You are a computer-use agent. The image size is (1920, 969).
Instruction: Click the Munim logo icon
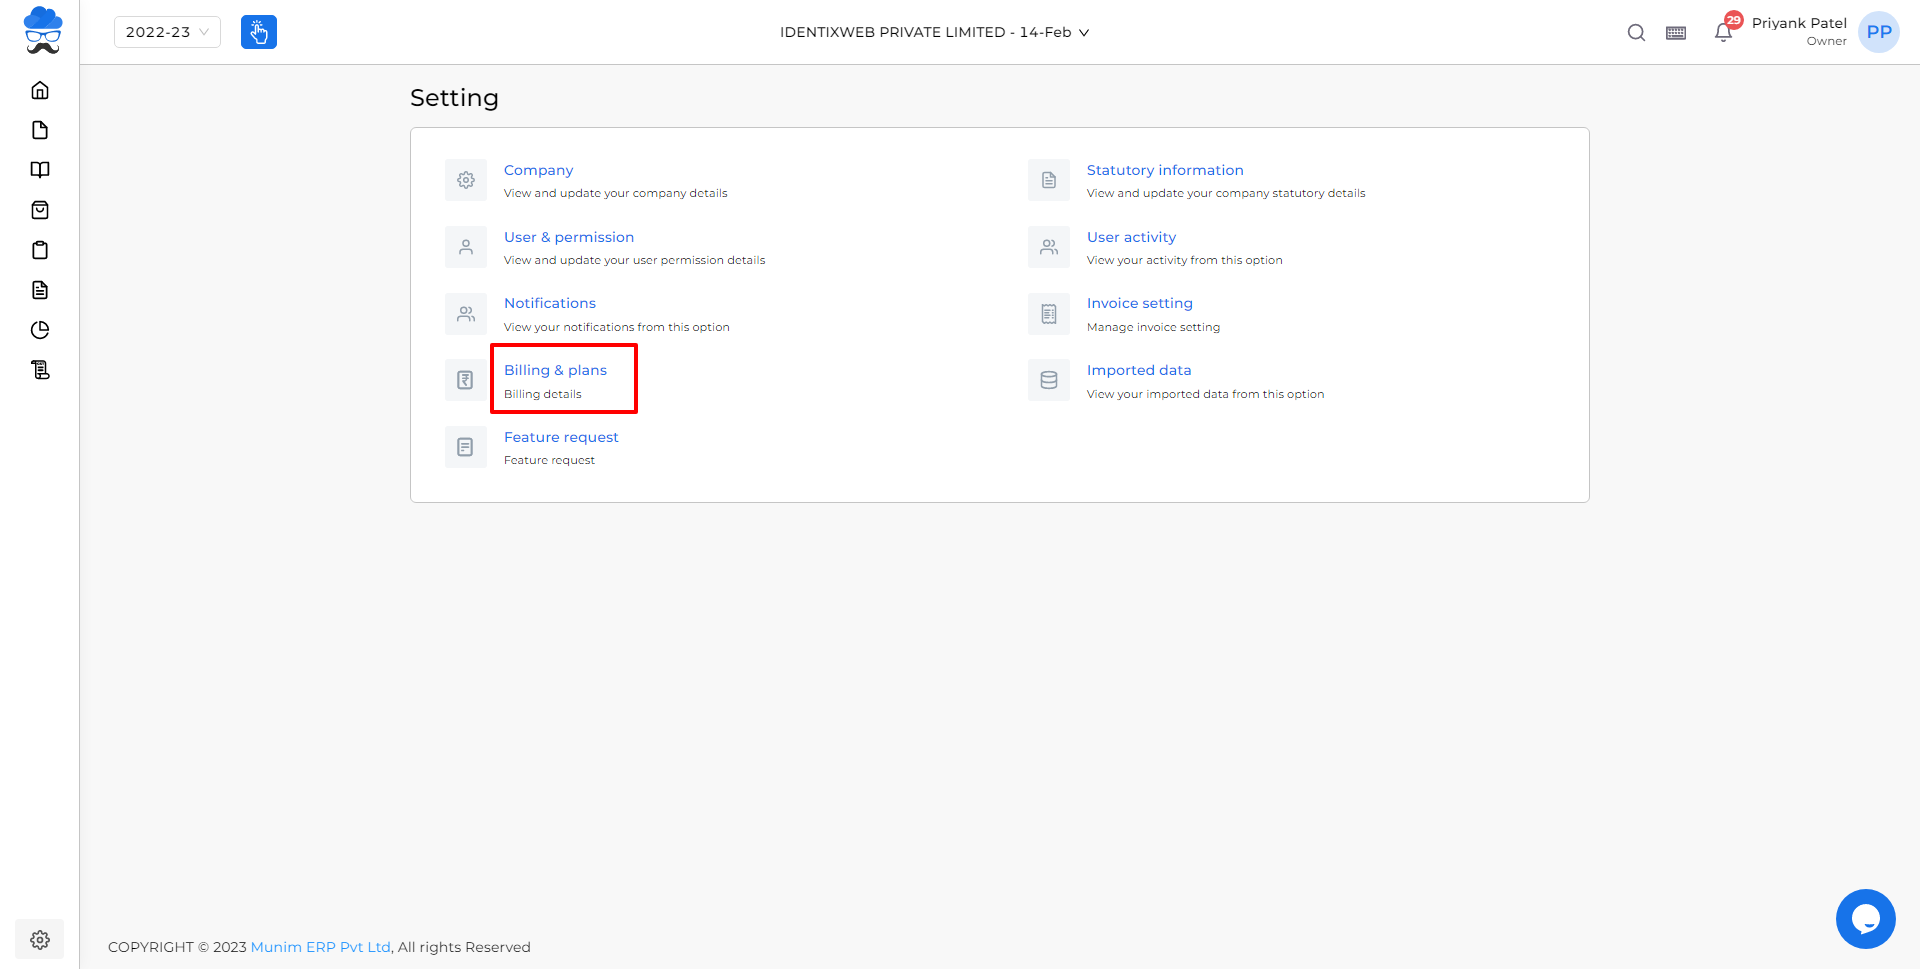pos(42,30)
